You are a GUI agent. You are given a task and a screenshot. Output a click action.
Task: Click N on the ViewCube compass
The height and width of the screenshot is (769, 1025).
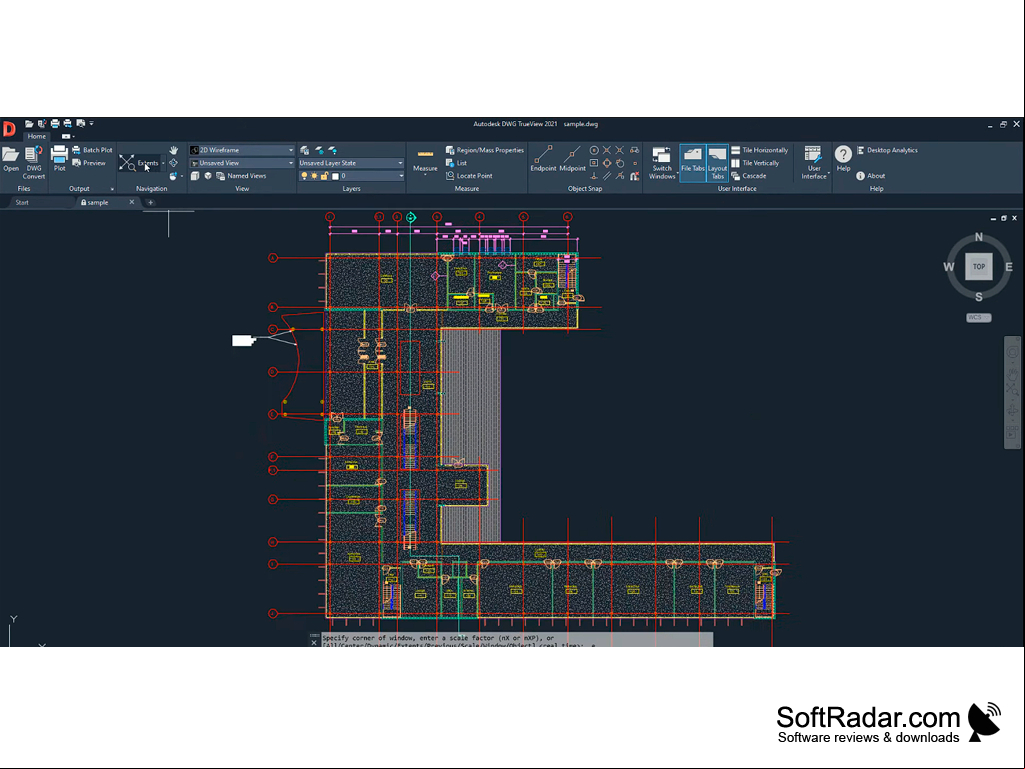click(x=979, y=237)
